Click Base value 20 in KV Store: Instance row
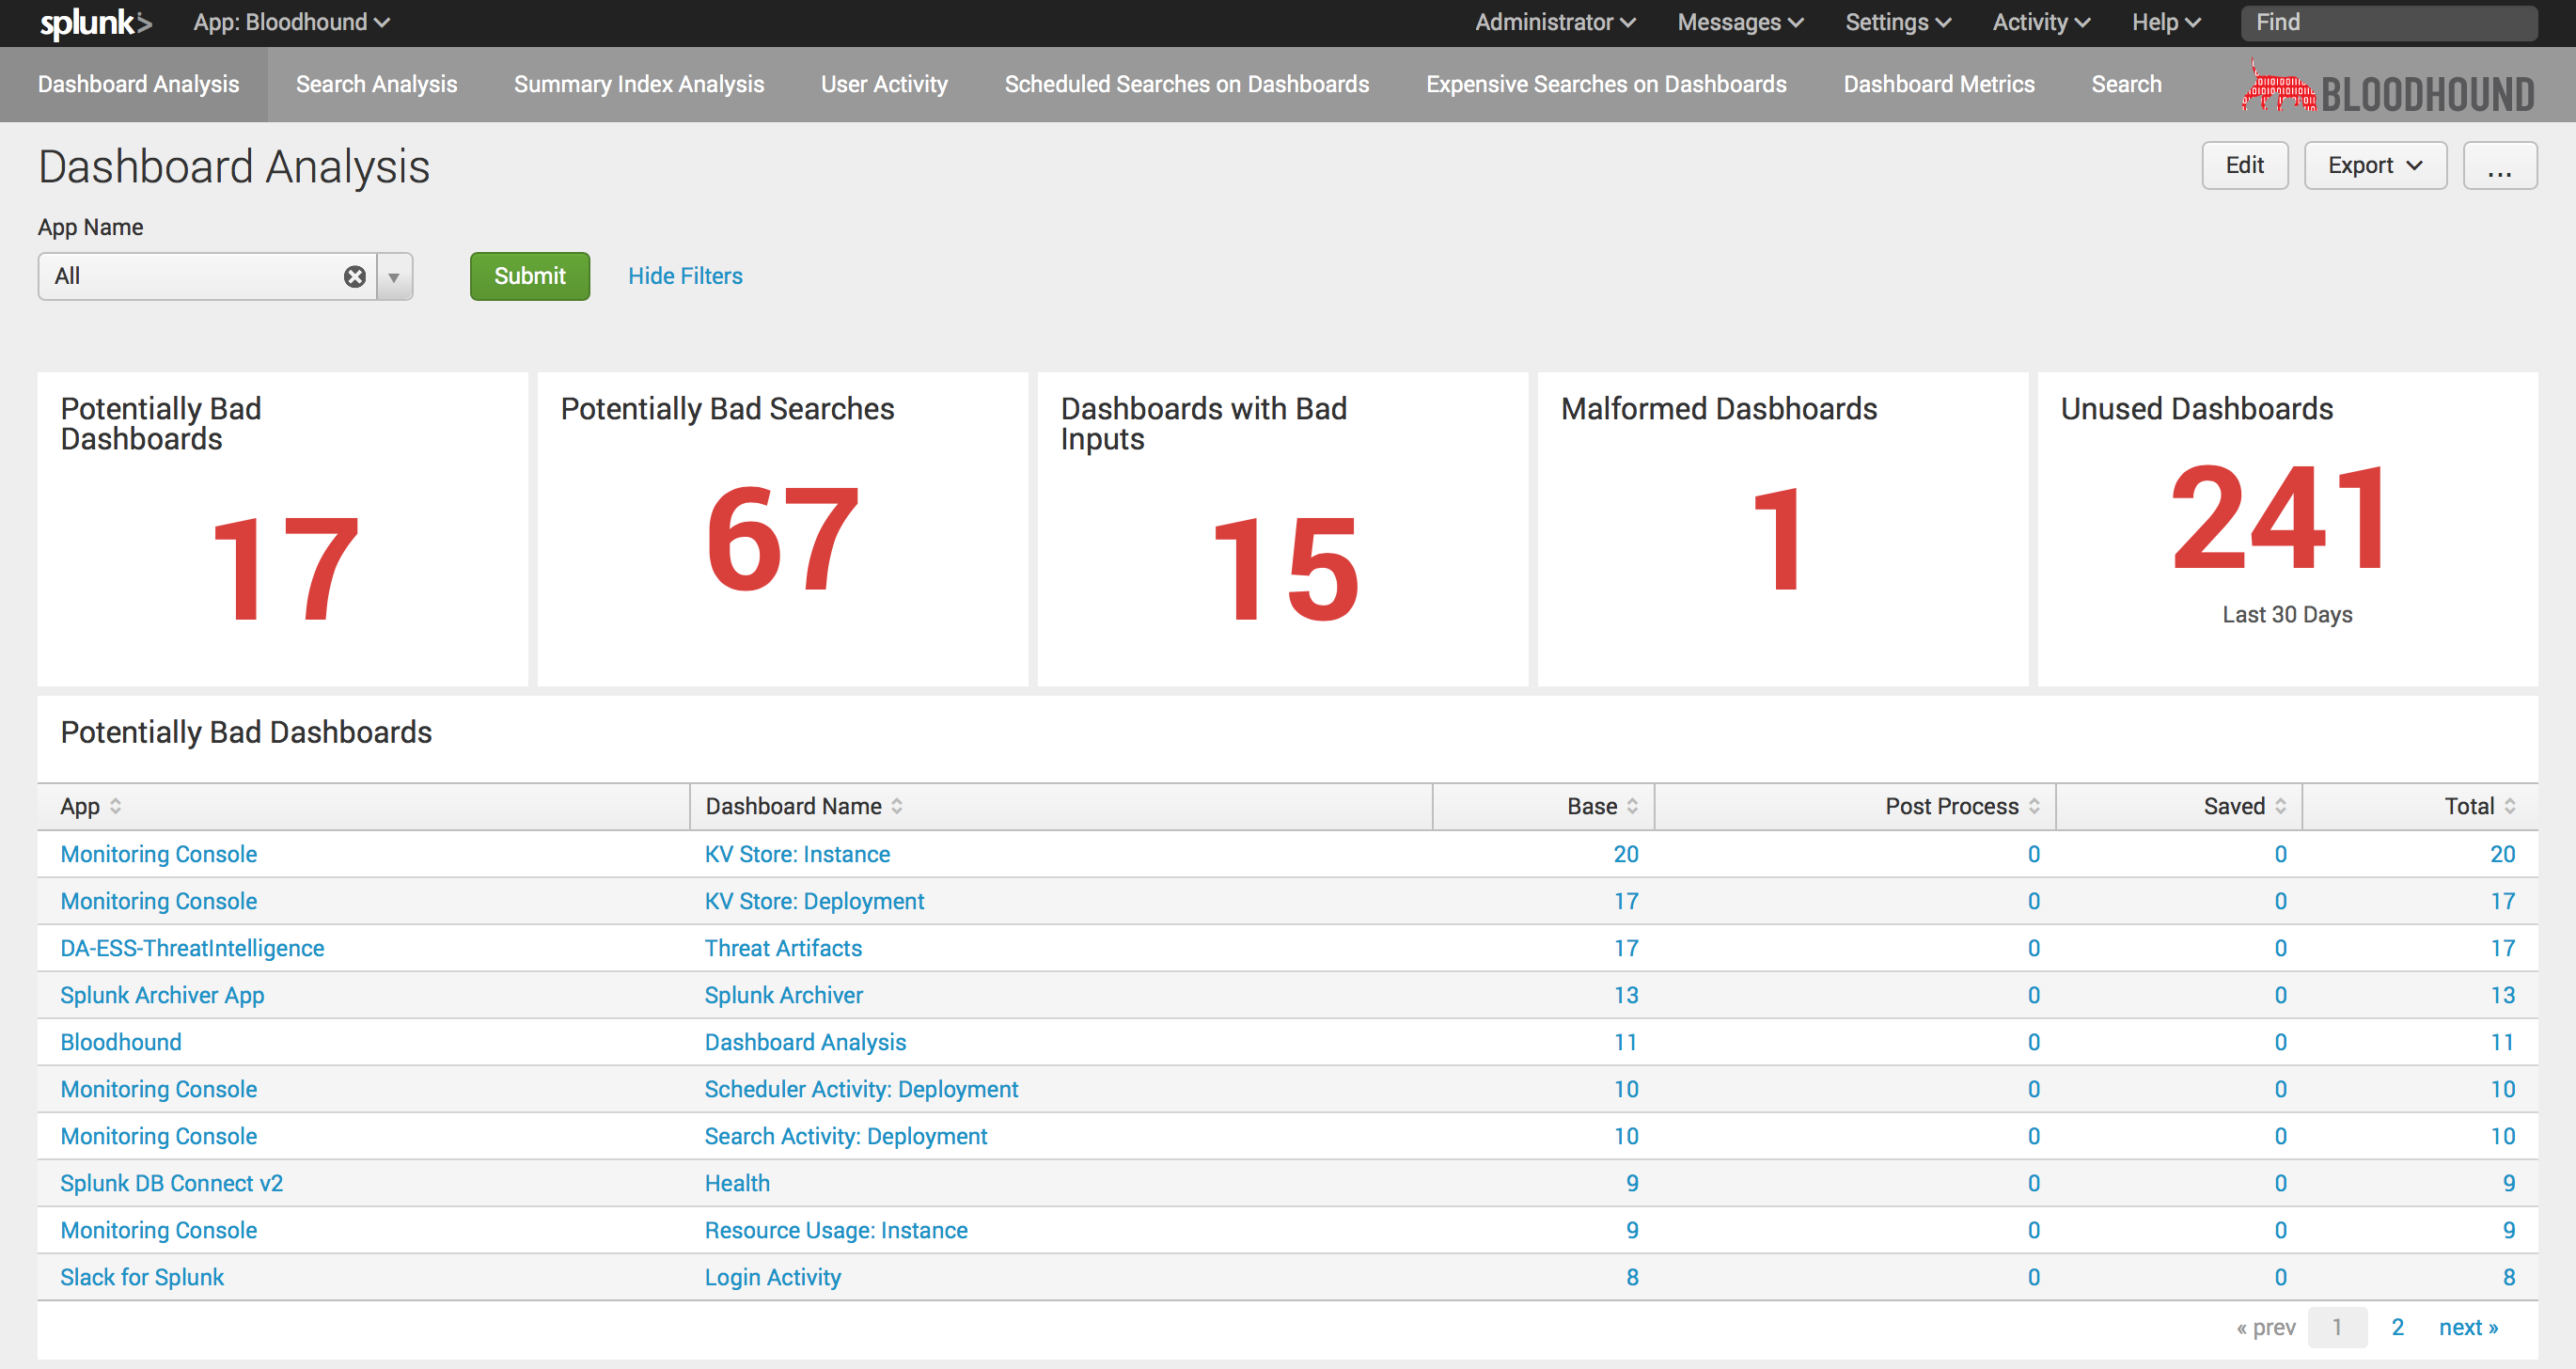The width and height of the screenshot is (2576, 1369). click(x=1626, y=854)
